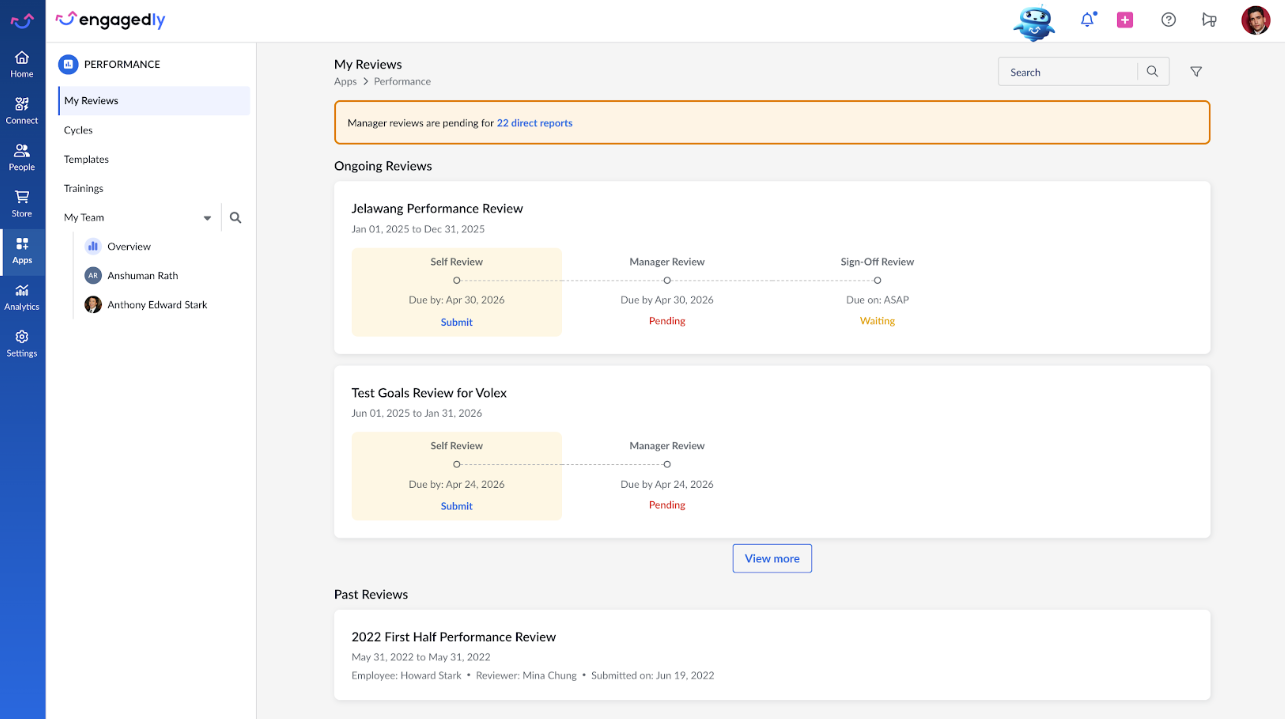Click the Waiting status text

pos(877,321)
